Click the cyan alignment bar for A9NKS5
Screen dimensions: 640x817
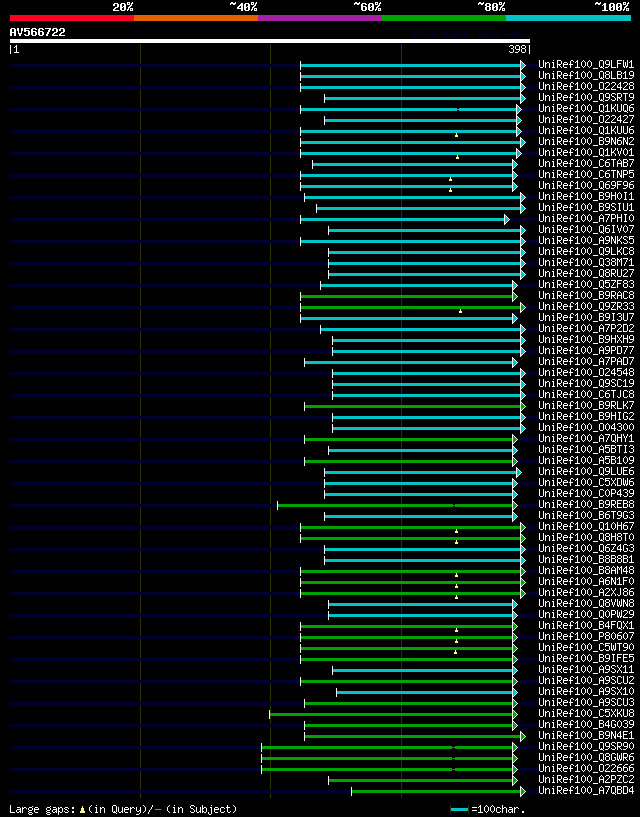tap(413, 241)
